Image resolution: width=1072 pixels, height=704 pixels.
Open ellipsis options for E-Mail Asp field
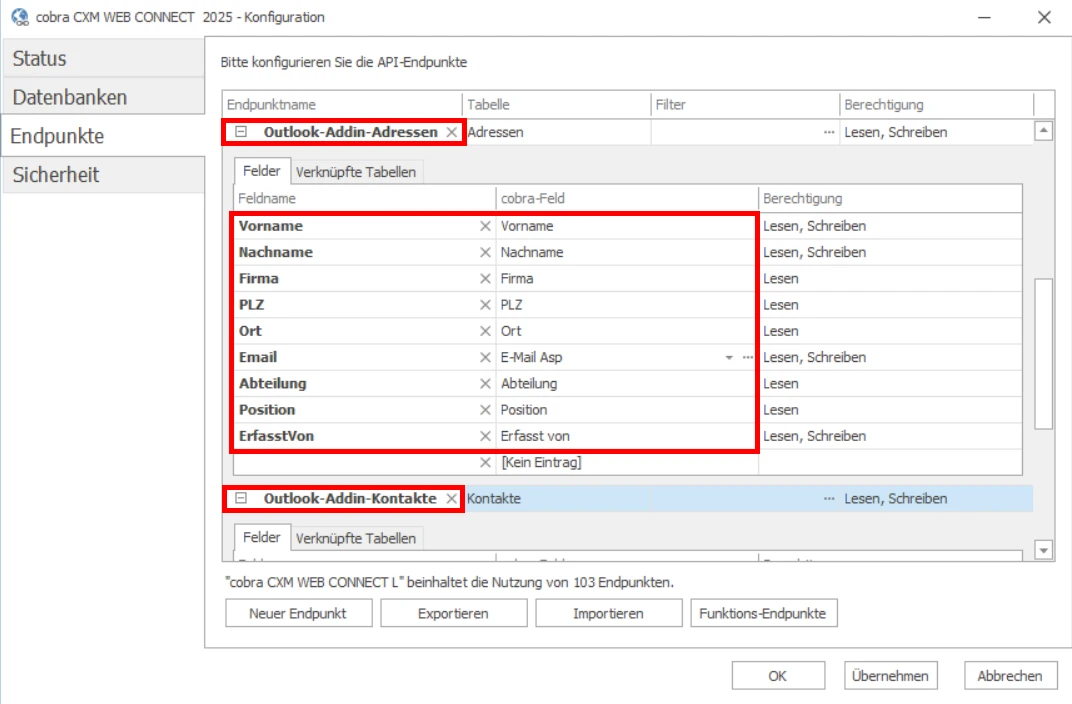click(x=748, y=357)
